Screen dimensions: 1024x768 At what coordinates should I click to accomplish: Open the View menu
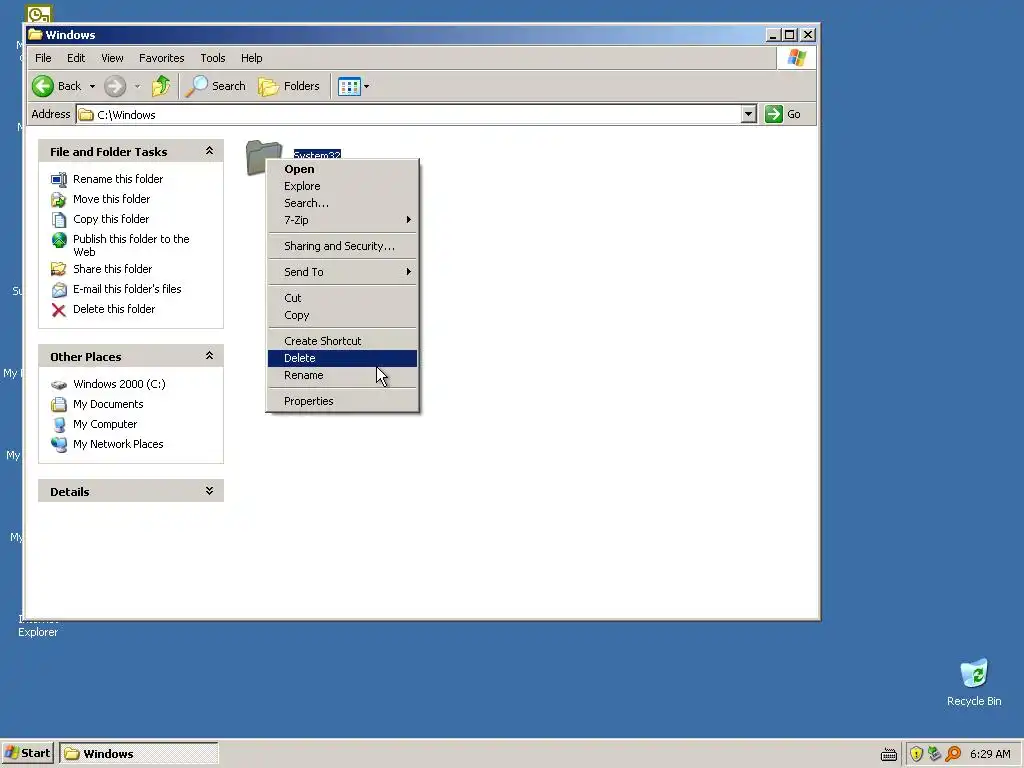point(112,58)
